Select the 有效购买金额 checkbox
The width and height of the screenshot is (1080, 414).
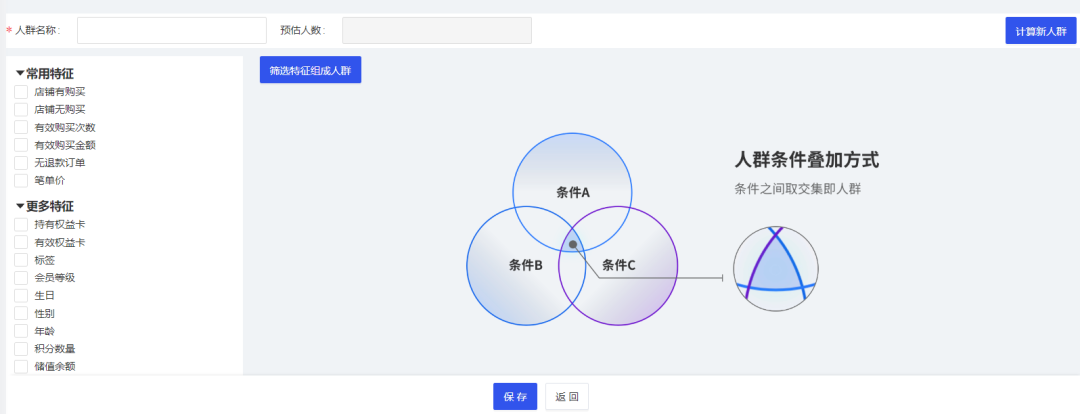coord(21,145)
